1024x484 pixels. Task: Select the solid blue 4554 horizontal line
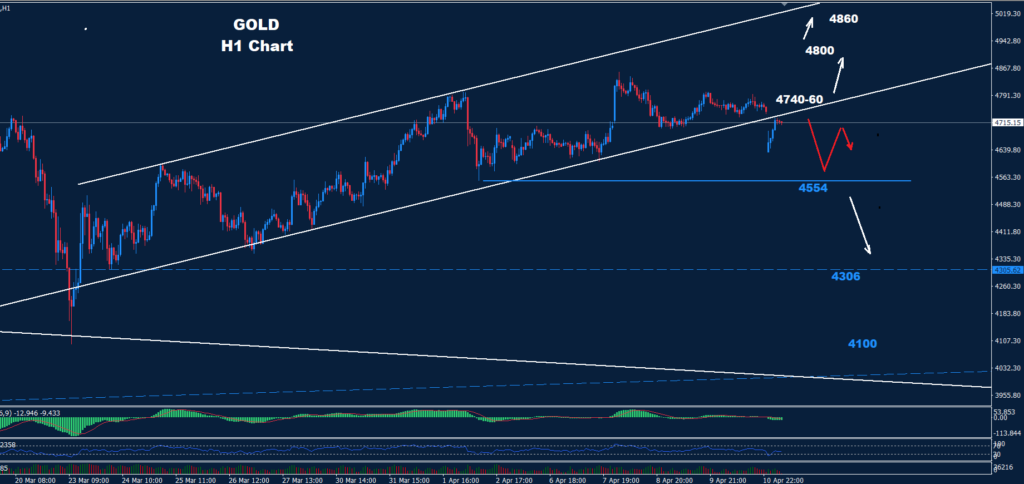(x=696, y=180)
